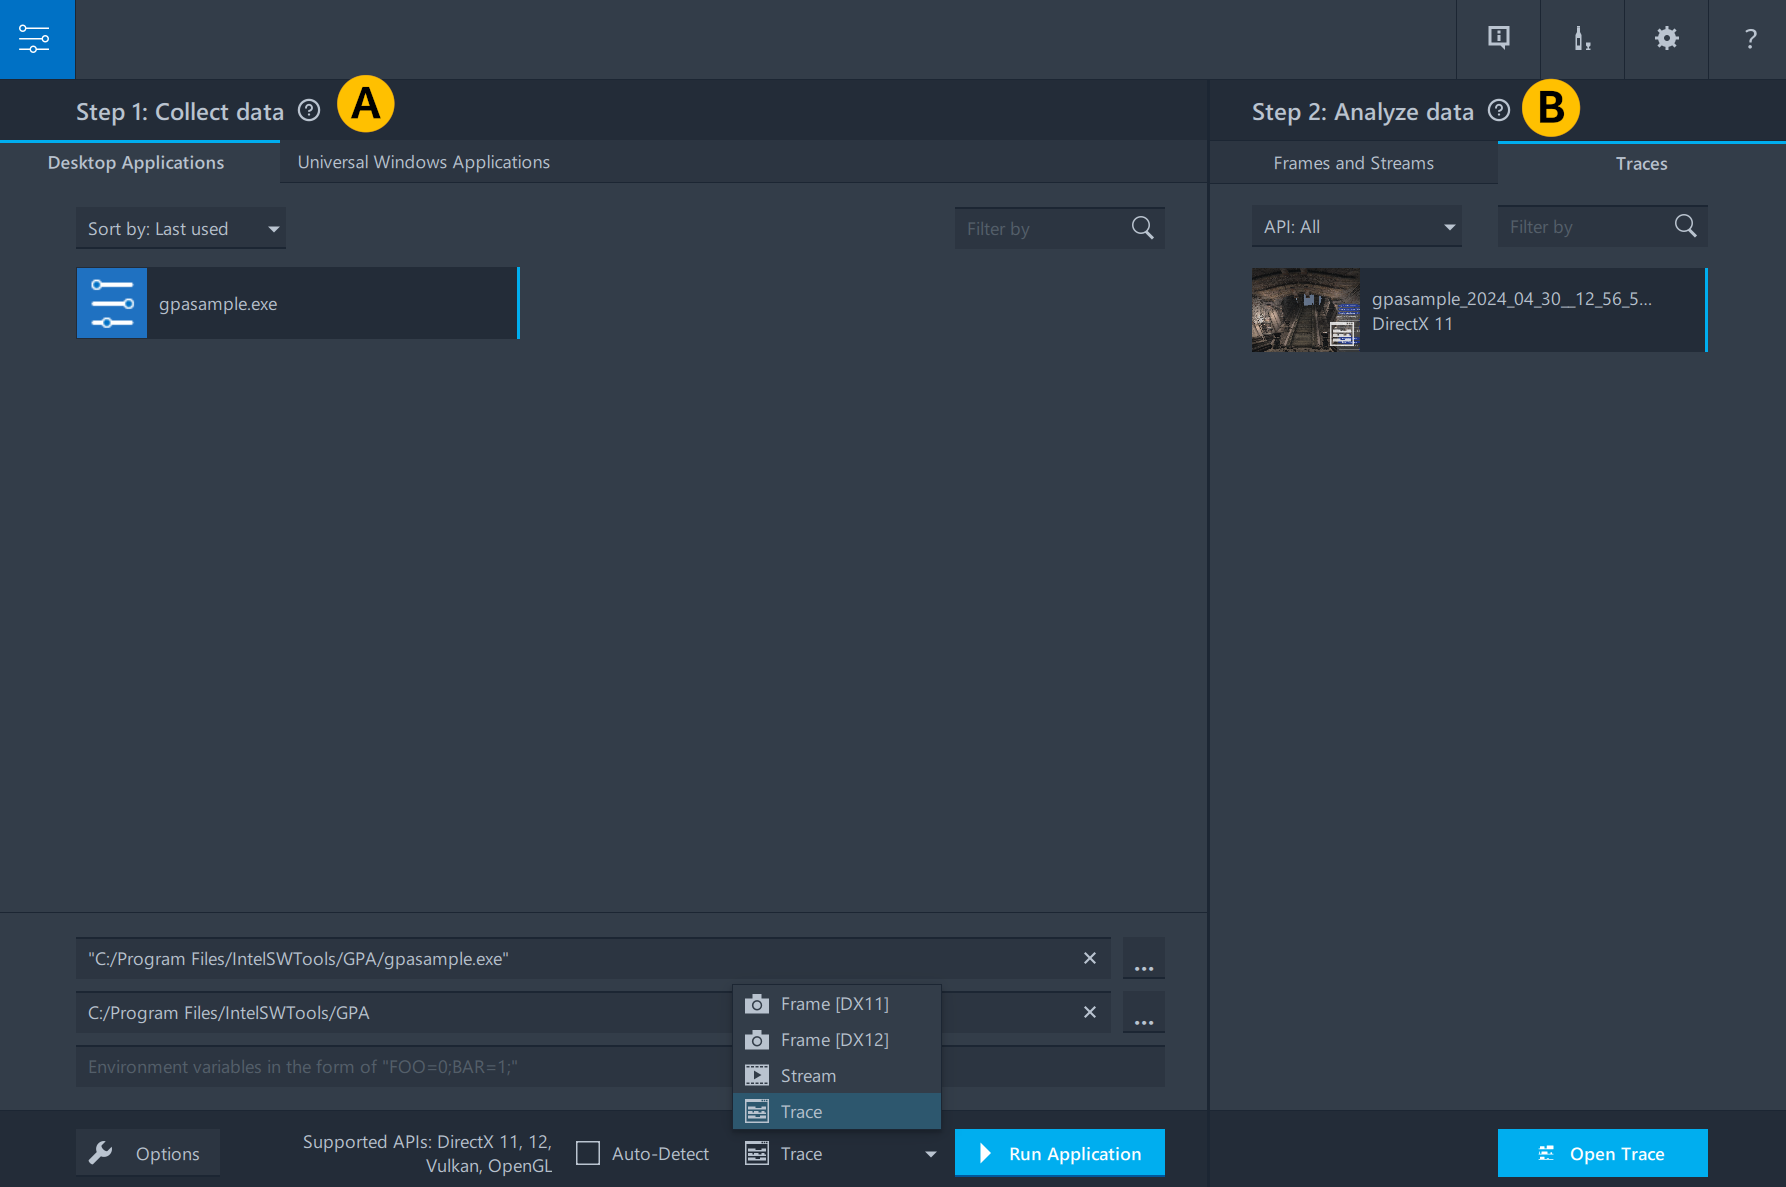Viewport: 1786px width, 1187px height.
Task: Enable the Auto-Detect checkbox
Action: click(588, 1153)
